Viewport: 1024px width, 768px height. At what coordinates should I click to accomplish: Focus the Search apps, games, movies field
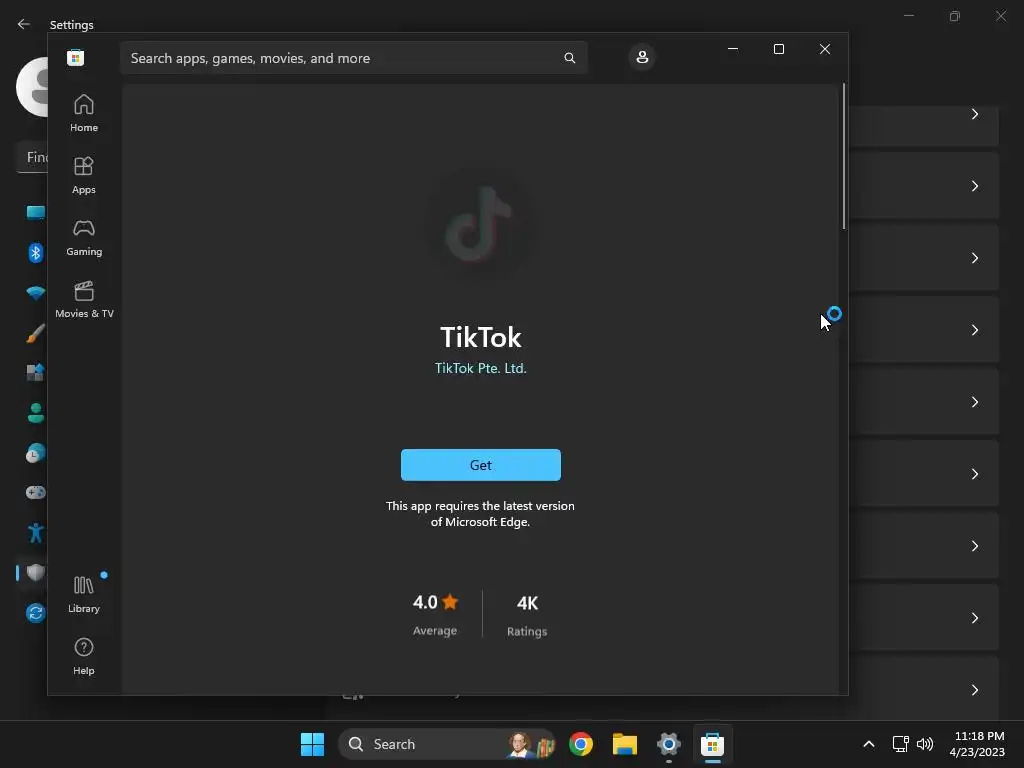(x=354, y=58)
